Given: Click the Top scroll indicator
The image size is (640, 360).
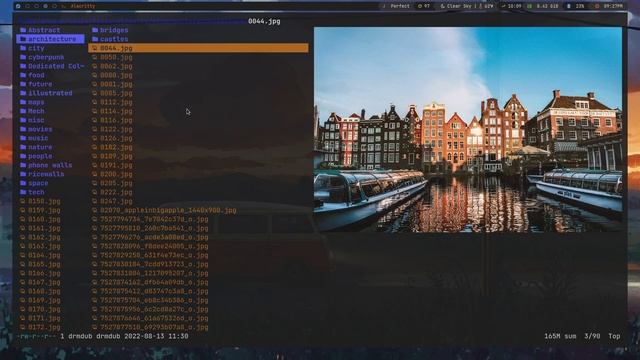Looking at the screenshot, I should click(x=614, y=336).
